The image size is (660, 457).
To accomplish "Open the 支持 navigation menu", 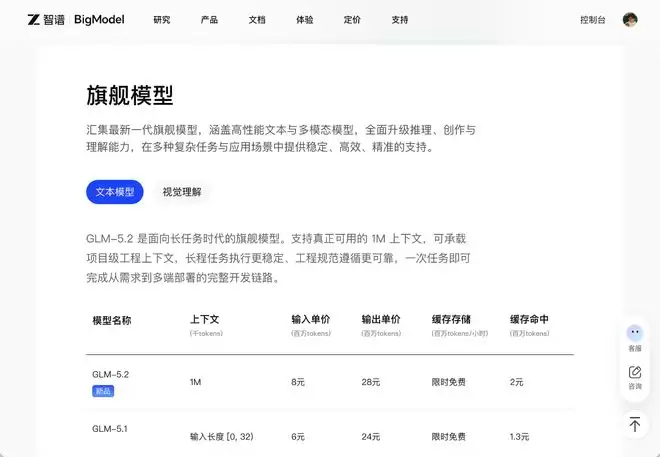I will (399, 20).
